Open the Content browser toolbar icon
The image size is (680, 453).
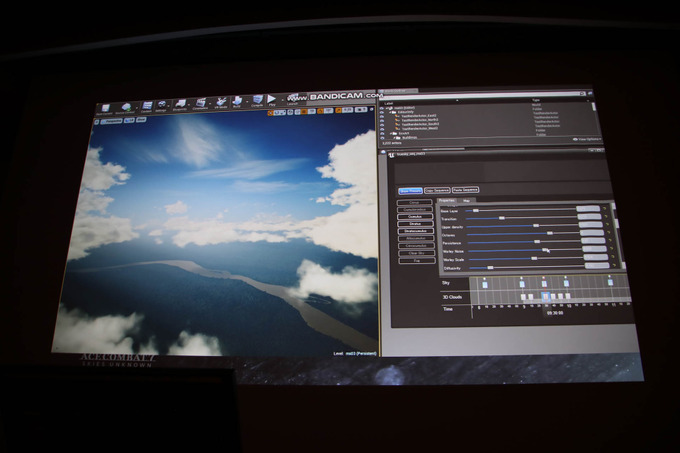(x=147, y=105)
